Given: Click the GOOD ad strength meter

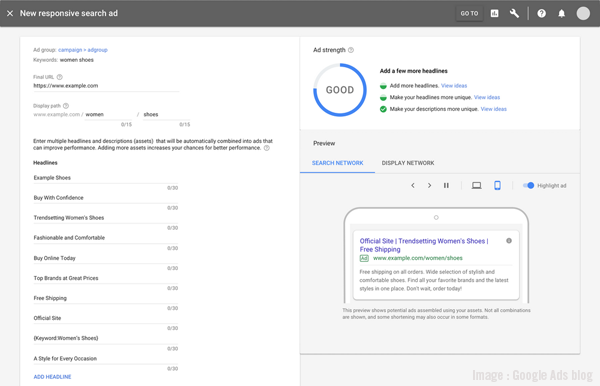Looking at the screenshot, I should coord(340,90).
